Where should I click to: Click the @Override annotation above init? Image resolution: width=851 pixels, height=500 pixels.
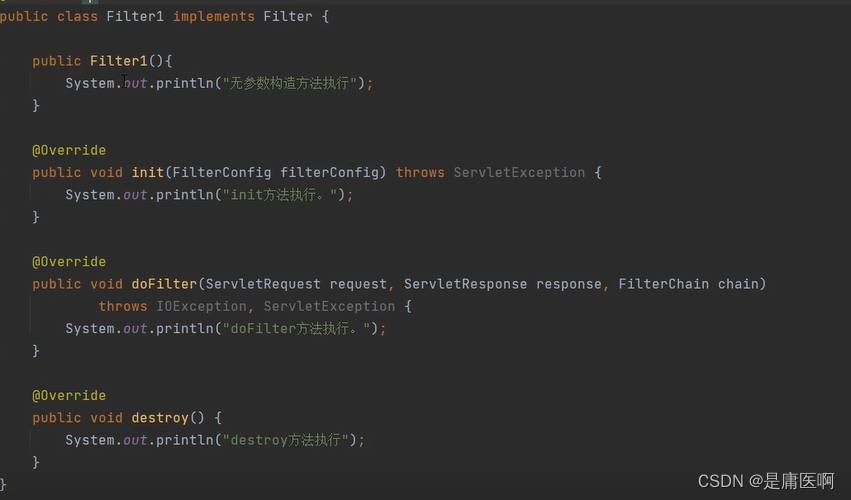69,150
